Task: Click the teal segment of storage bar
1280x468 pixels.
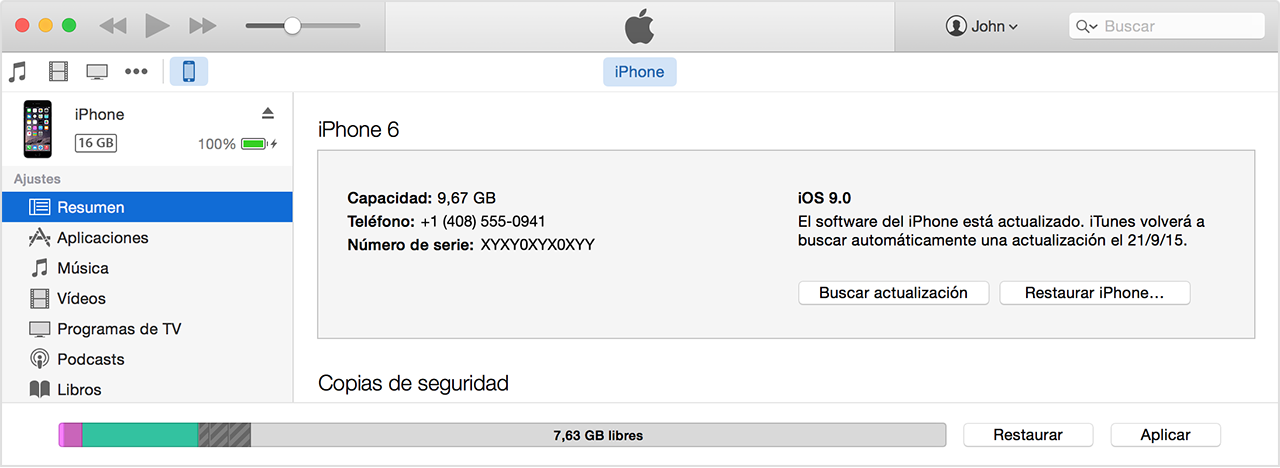Action: [140, 435]
